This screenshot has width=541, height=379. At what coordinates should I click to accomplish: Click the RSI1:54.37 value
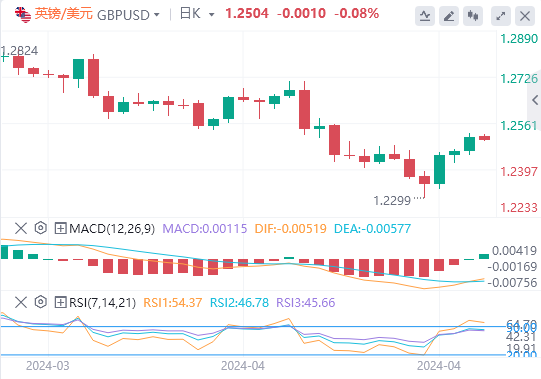pos(173,303)
